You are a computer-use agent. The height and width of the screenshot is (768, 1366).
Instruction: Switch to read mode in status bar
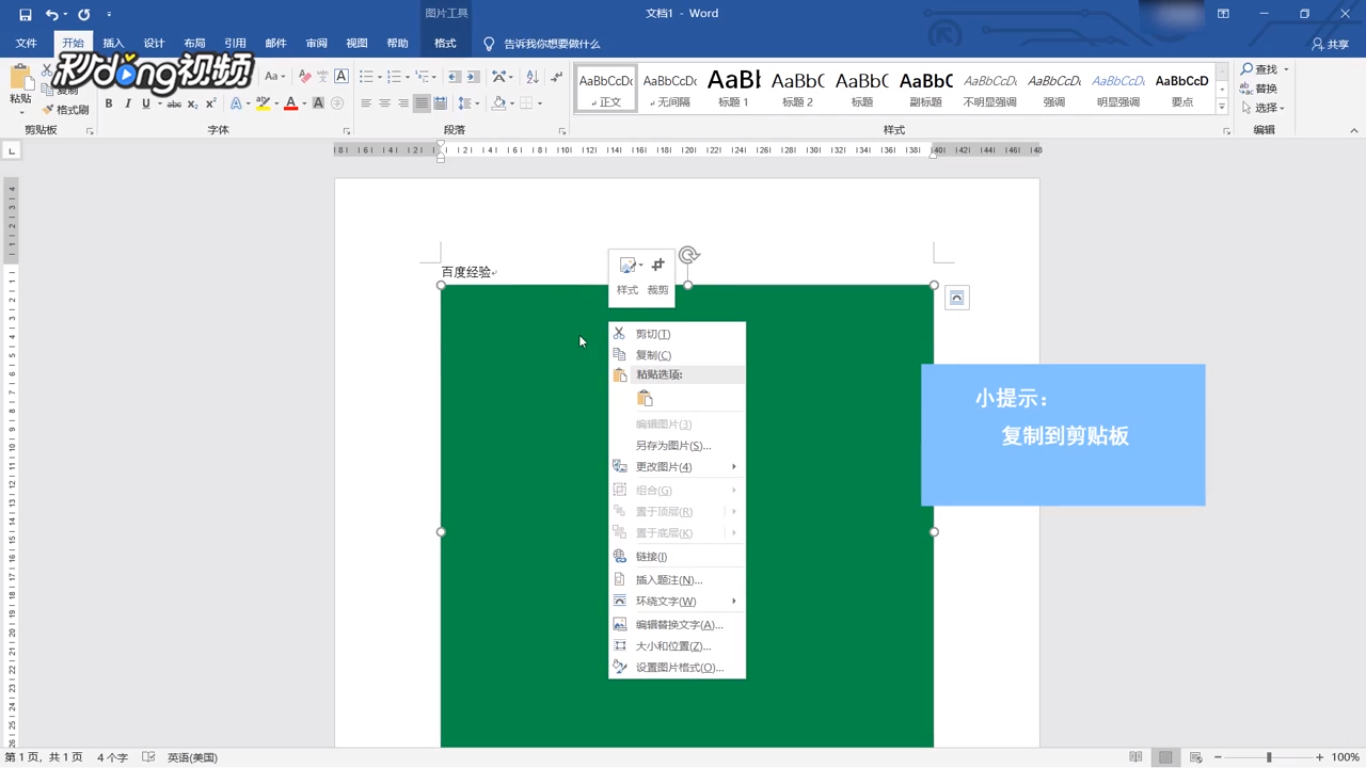point(1137,756)
